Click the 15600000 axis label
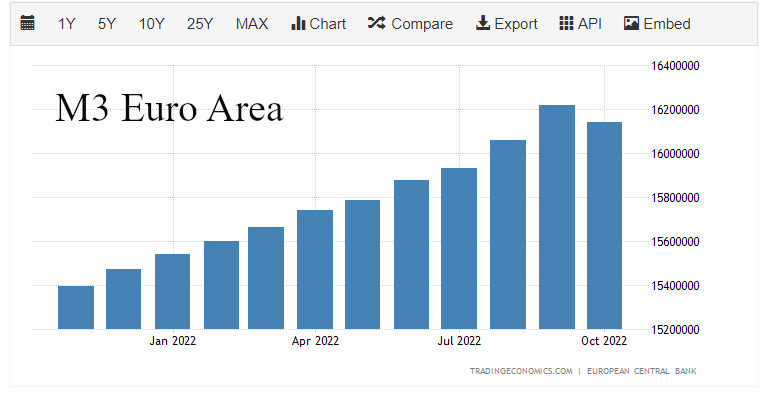Viewport: 772px width, 399px height. 675,241
